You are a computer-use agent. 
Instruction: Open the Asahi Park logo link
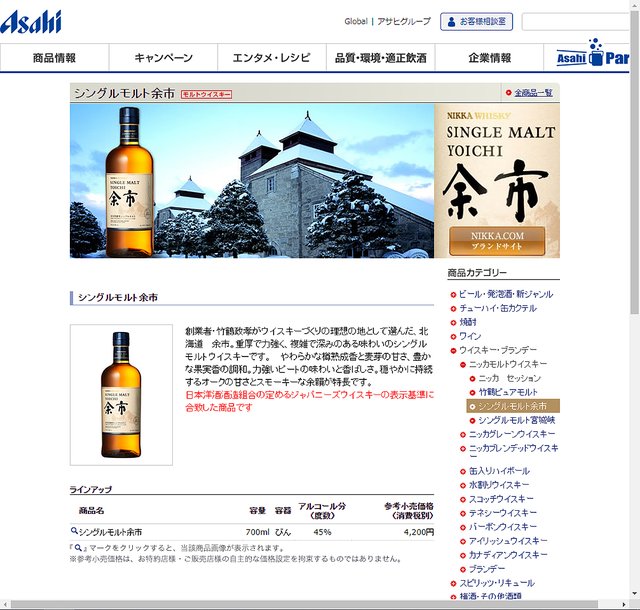(593, 54)
